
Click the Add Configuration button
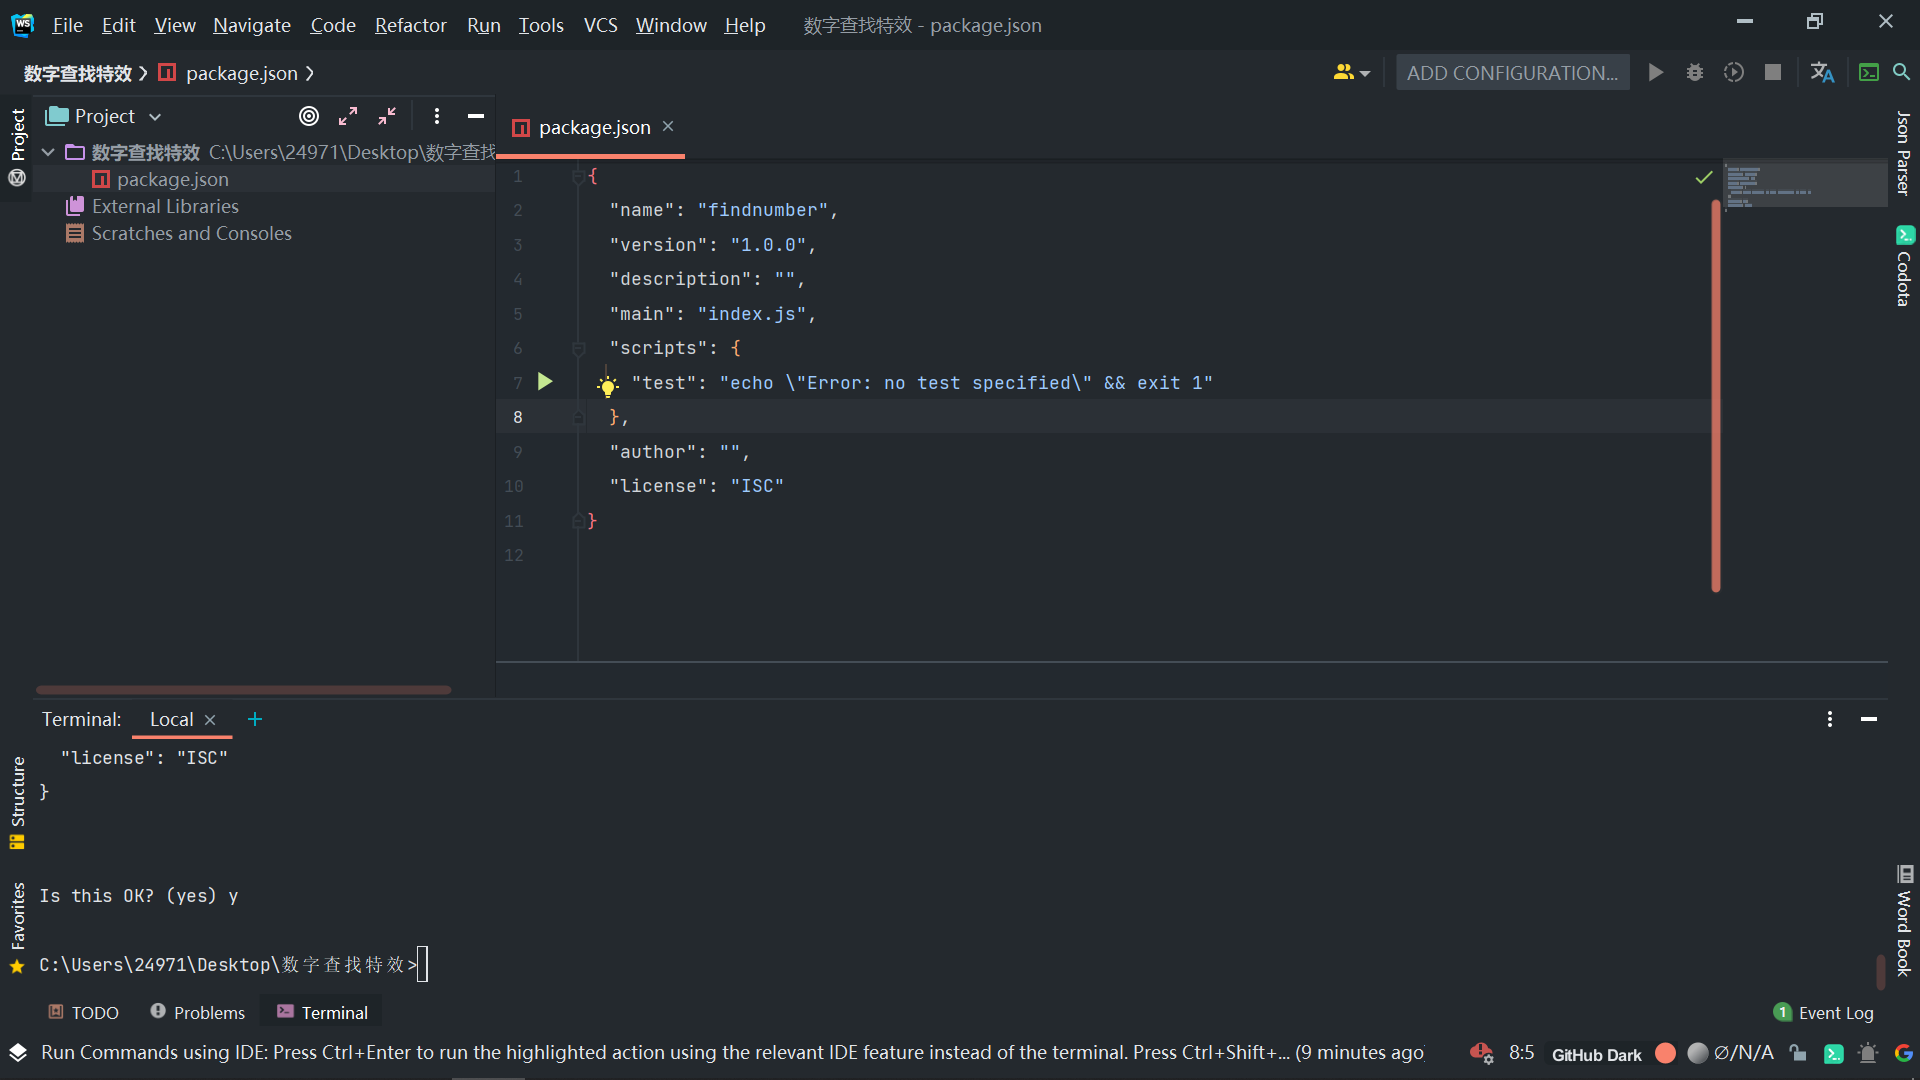[1512, 73]
